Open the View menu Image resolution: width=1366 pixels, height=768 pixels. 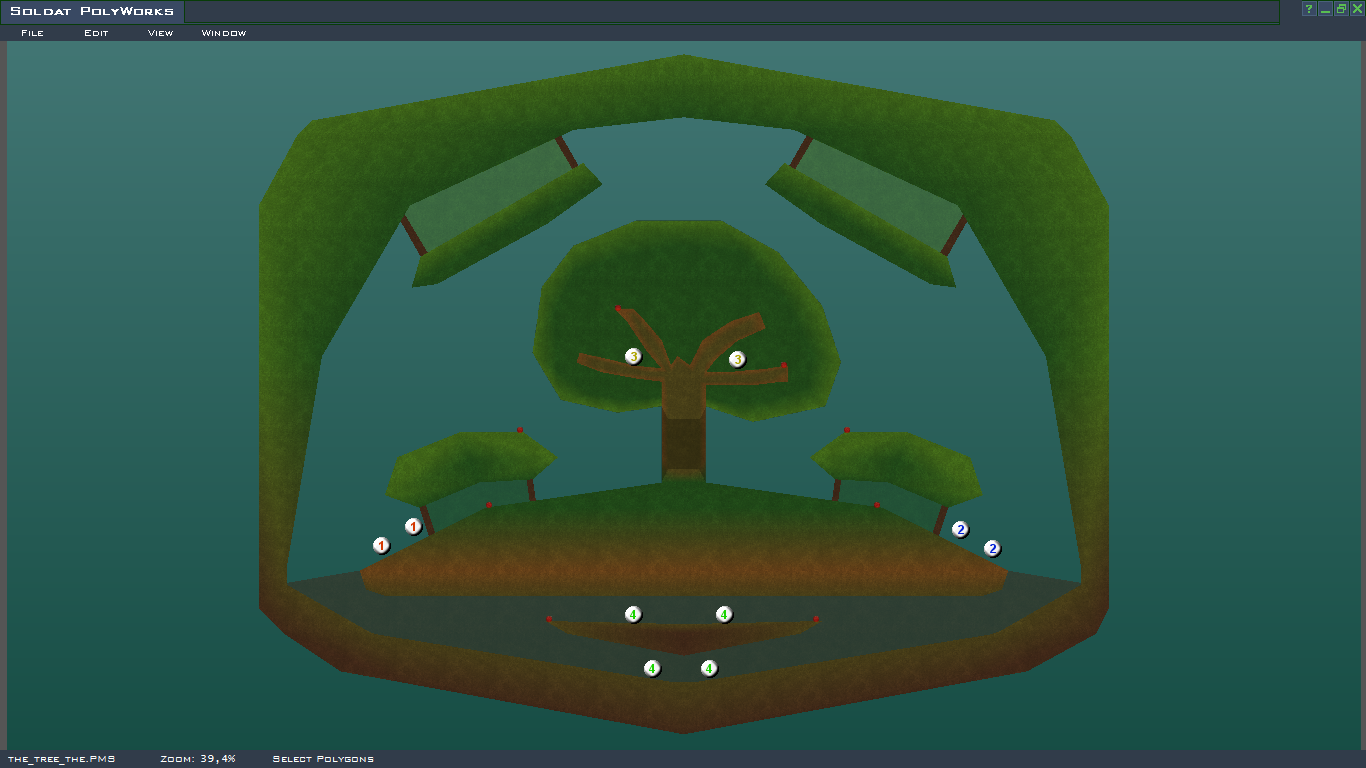pyautogui.click(x=160, y=33)
